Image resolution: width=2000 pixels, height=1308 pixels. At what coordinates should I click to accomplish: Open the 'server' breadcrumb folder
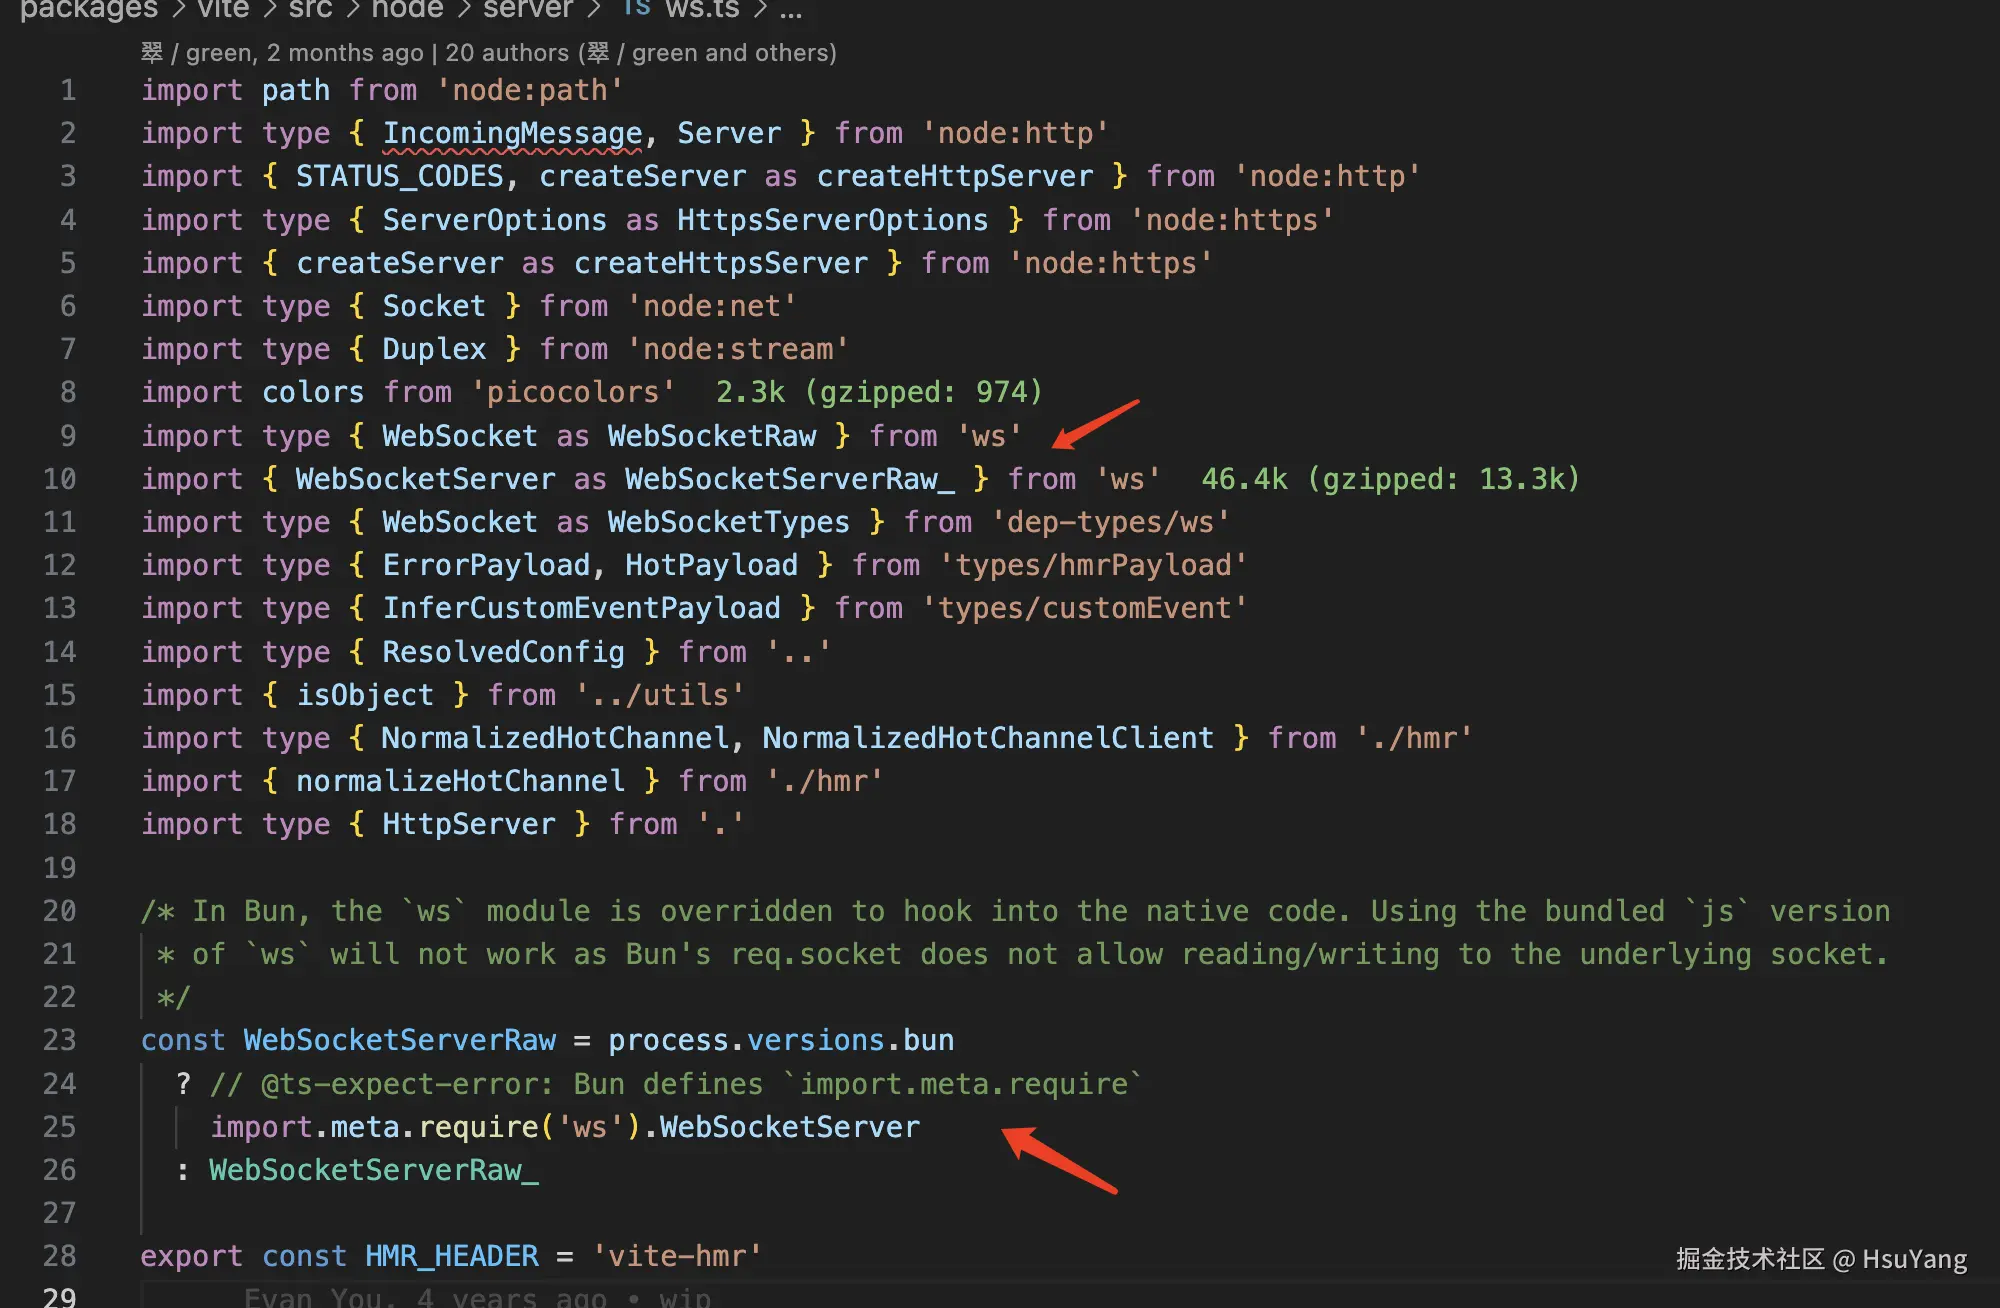[x=527, y=9]
